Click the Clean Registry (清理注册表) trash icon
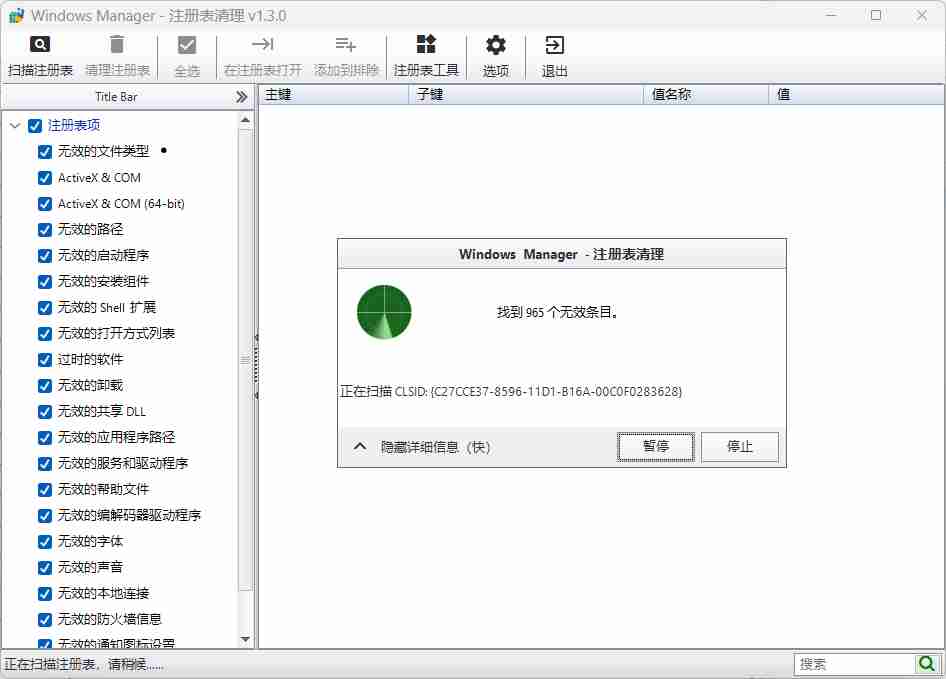This screenshot has height=679, width=946. (117, 45)
